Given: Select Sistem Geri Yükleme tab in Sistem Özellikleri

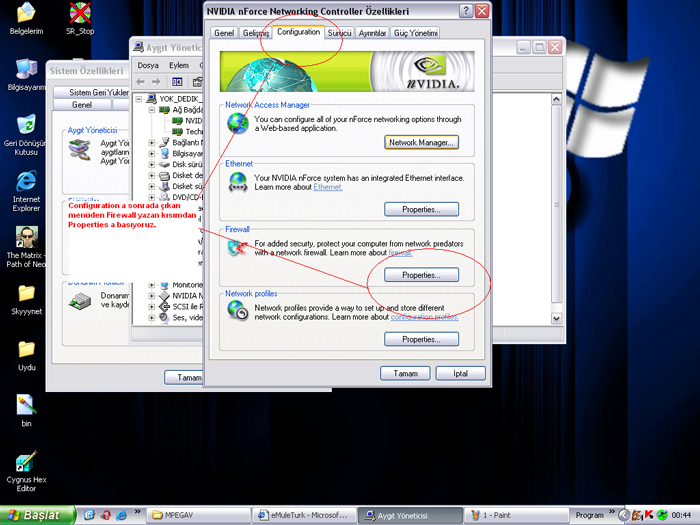Looking at the screenshot, I should (92, 92).
